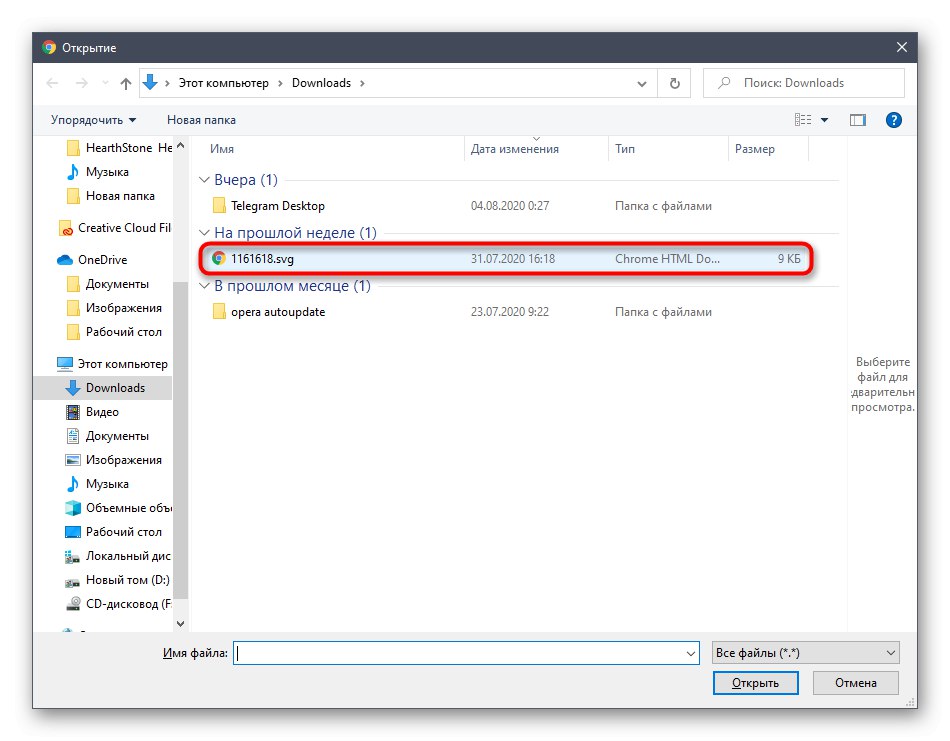The image size is (950, 741).
Task: Select Downloads in the navigation pane
Action: (x=105, y=388)
